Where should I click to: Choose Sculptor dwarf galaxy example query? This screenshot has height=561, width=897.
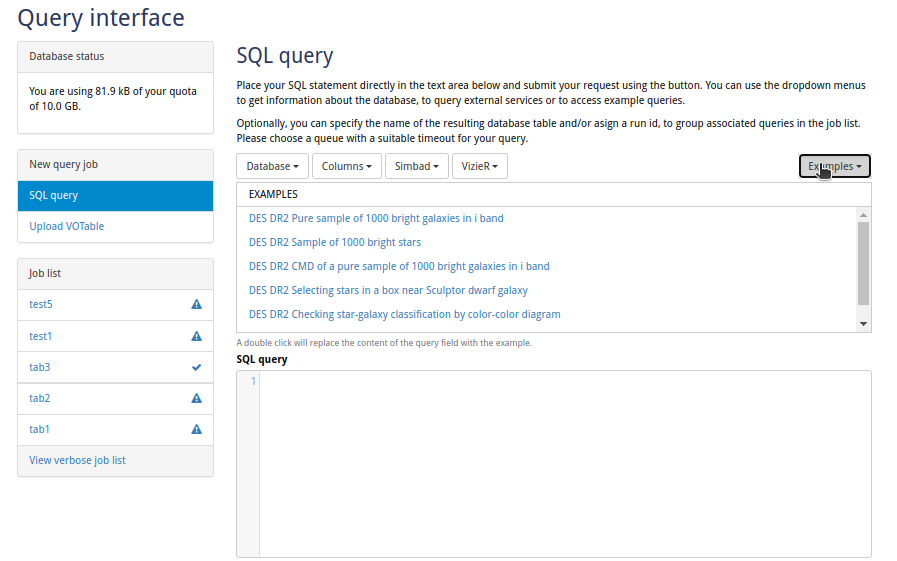click(x=388, y=290)
